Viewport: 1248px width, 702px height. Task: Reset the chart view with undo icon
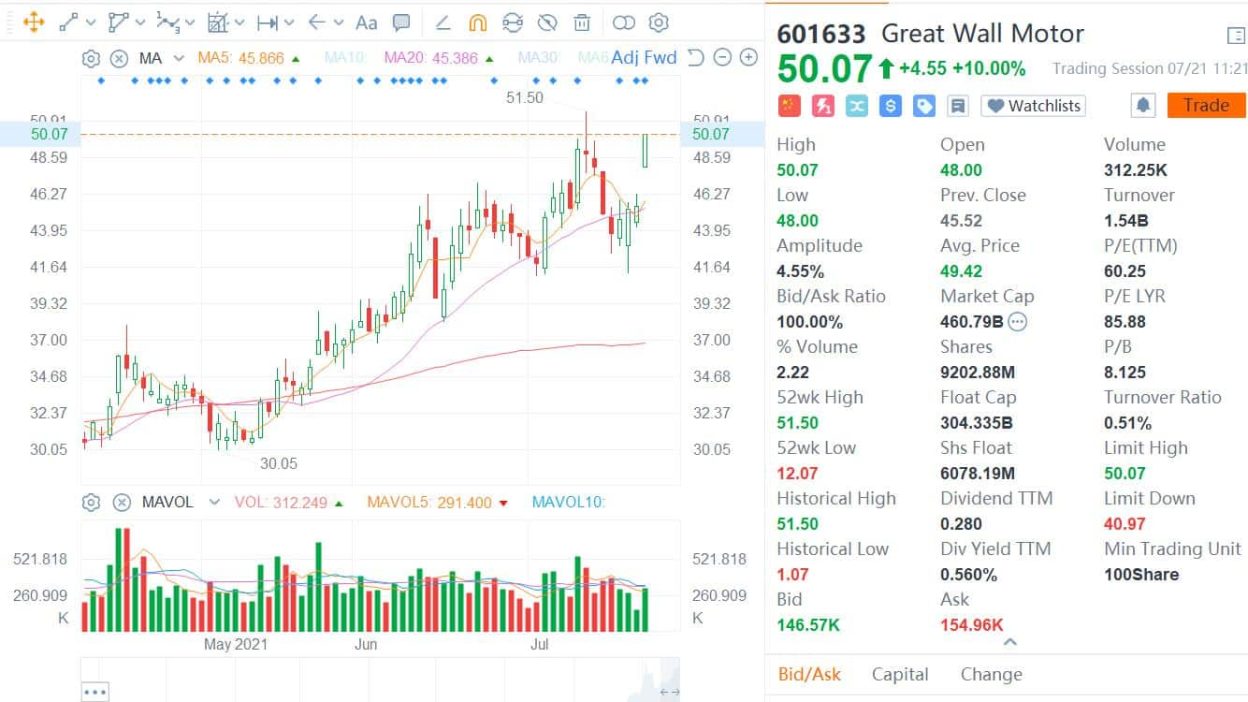[x=697, y=57]
